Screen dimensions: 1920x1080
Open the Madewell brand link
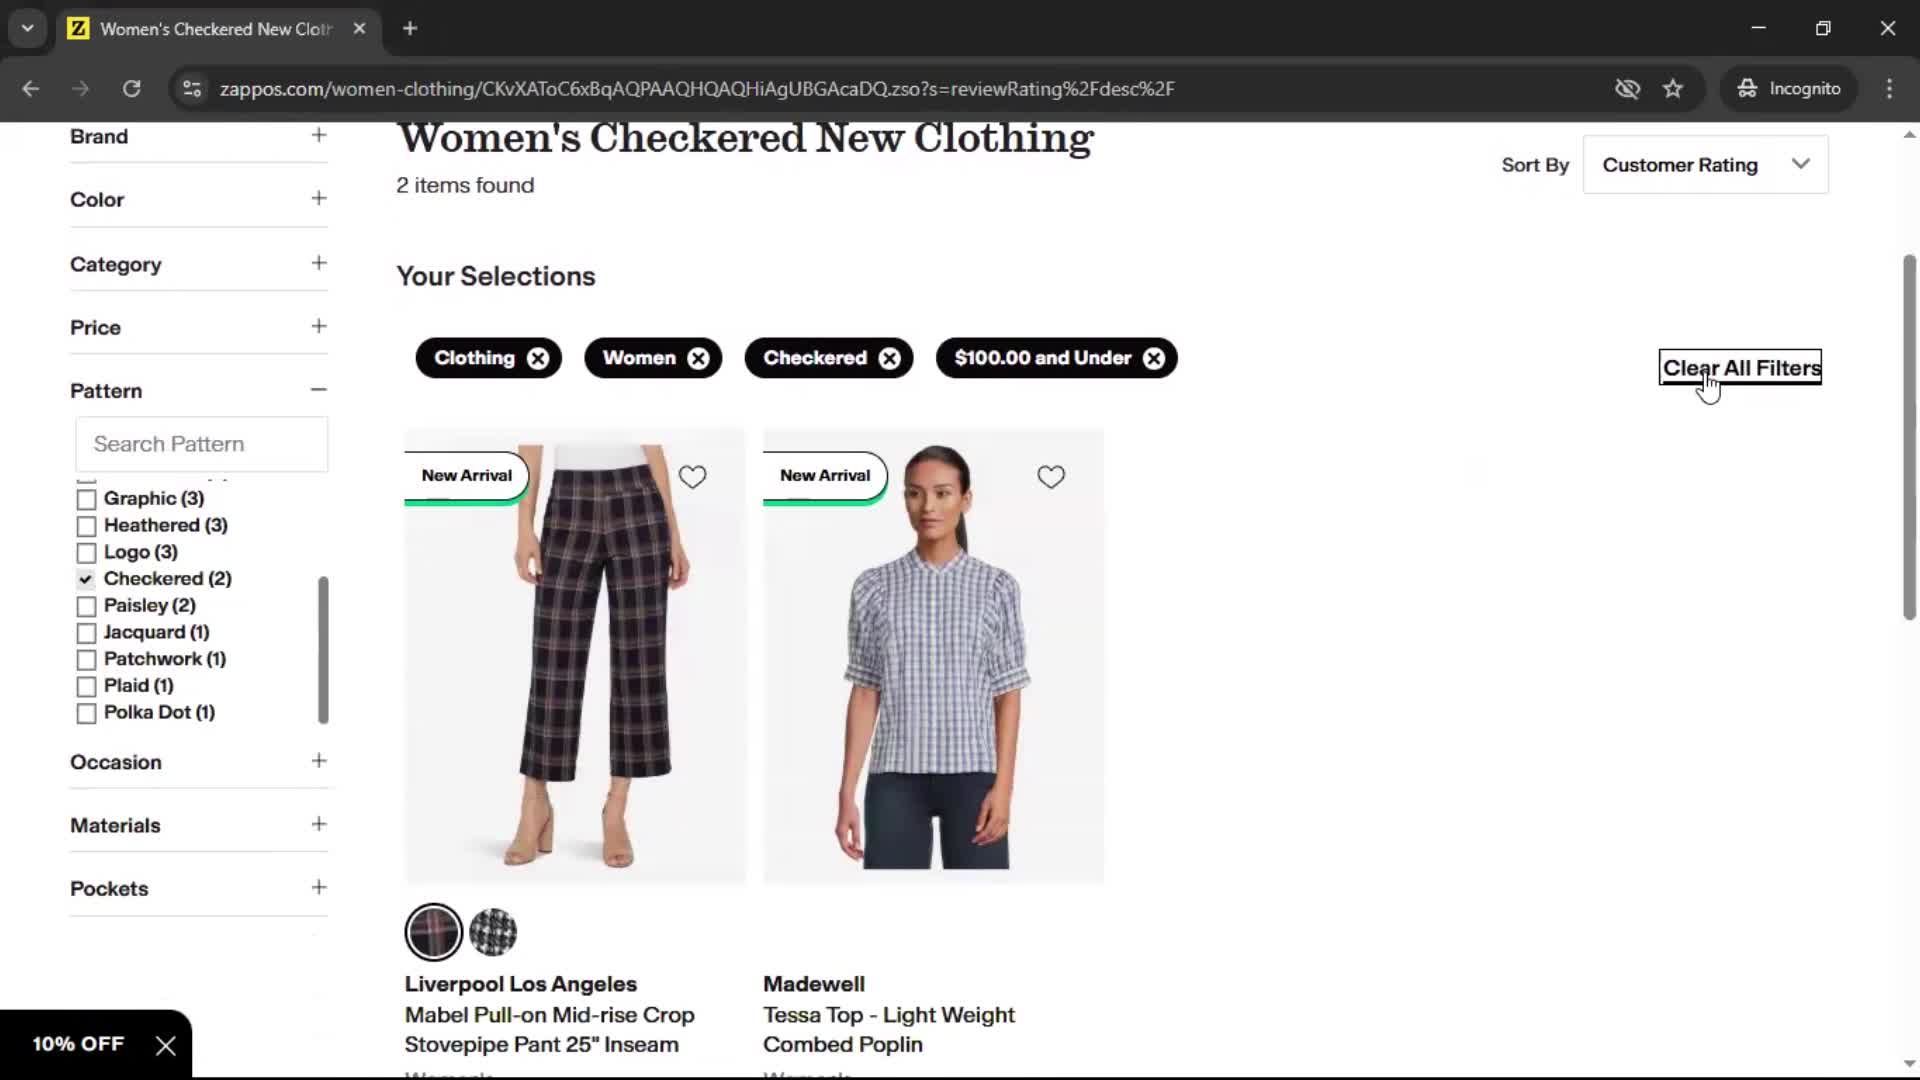[814, 984]
